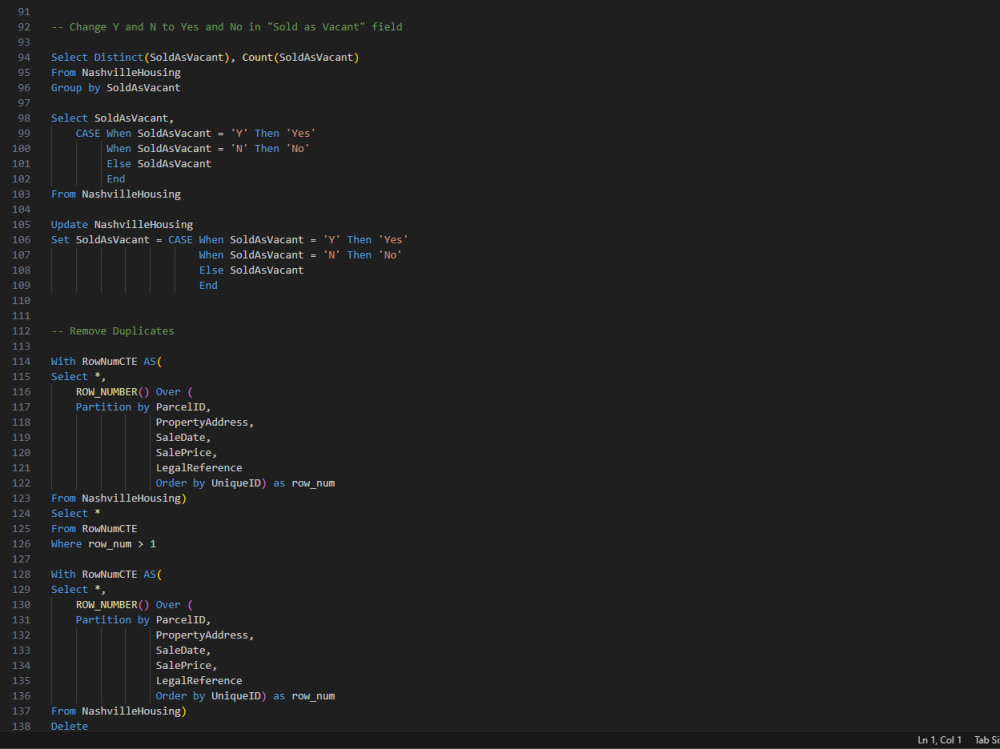The width and height of the screenshot is (1000, 749).
Task: Click 'From NashvilleHousing)' on line 137
Action: click(x=119, y=711)
